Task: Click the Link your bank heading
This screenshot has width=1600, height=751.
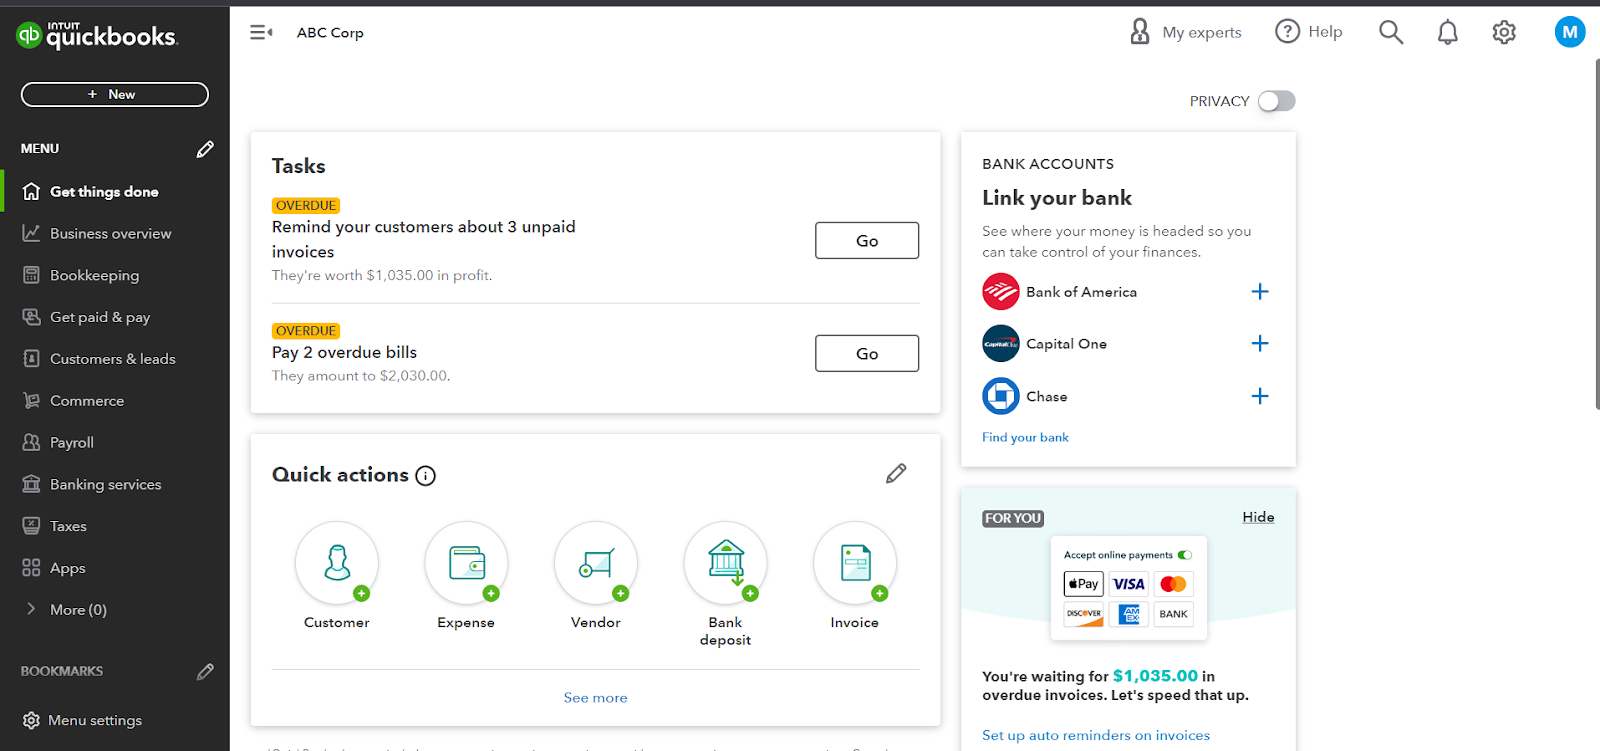Action: (x=1057, y=198)
